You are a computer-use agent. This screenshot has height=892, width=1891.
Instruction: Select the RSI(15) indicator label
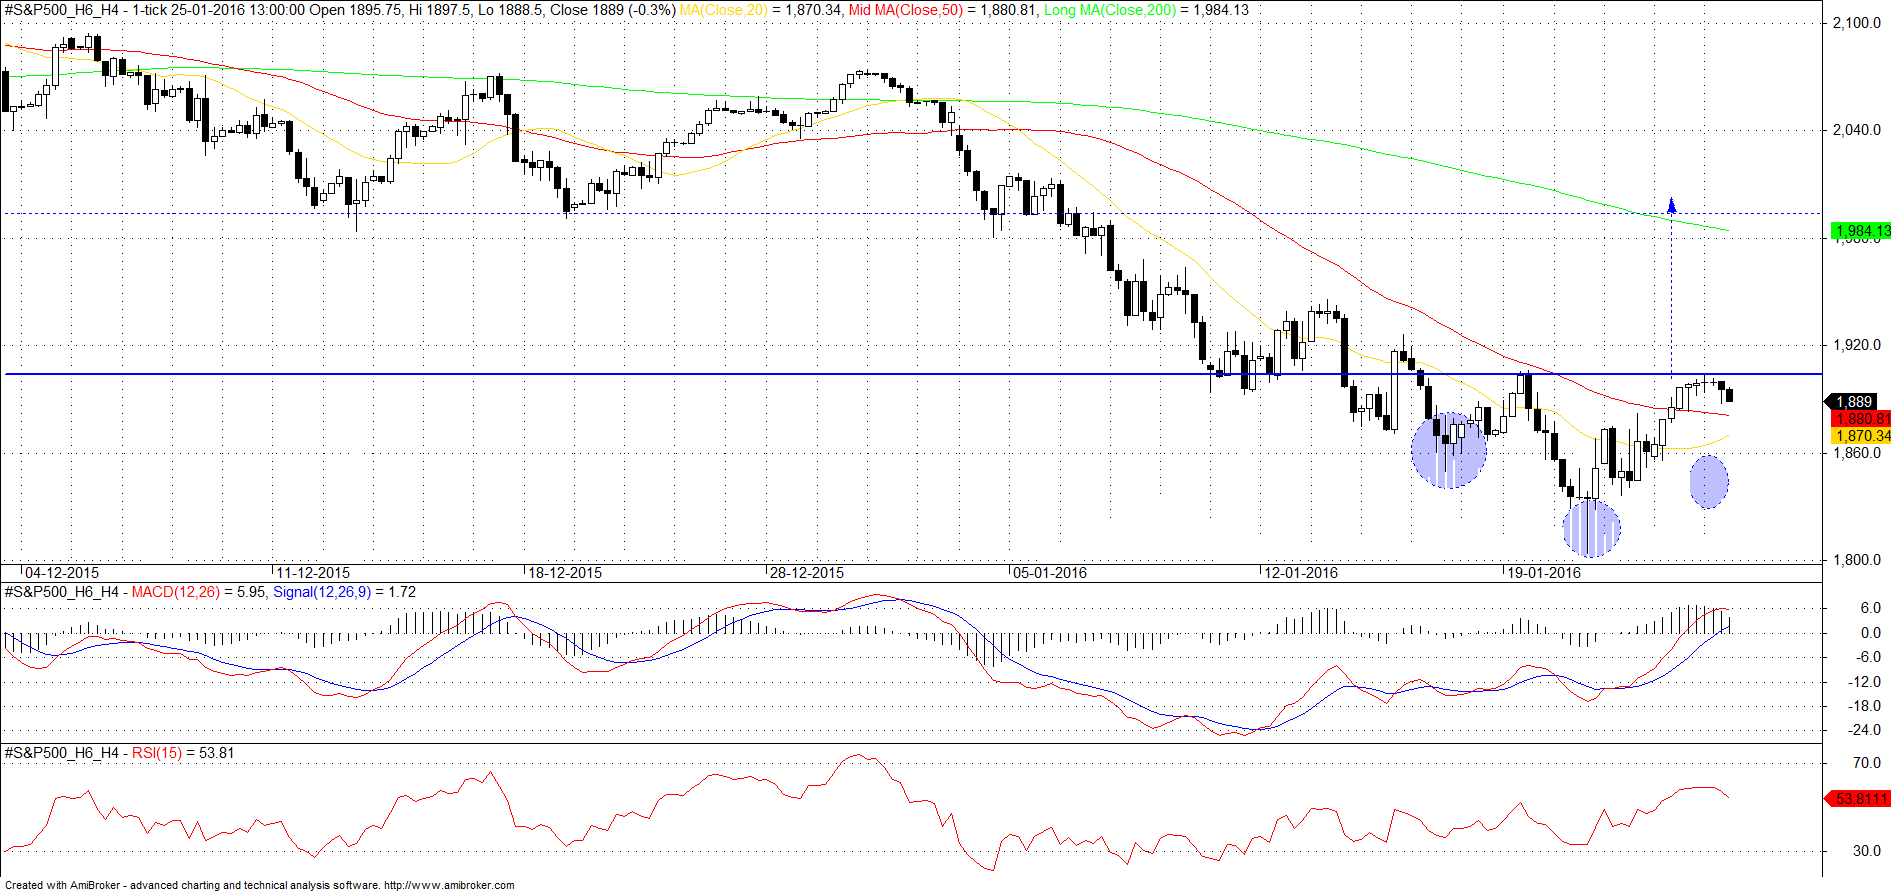(x=157, y=753)
